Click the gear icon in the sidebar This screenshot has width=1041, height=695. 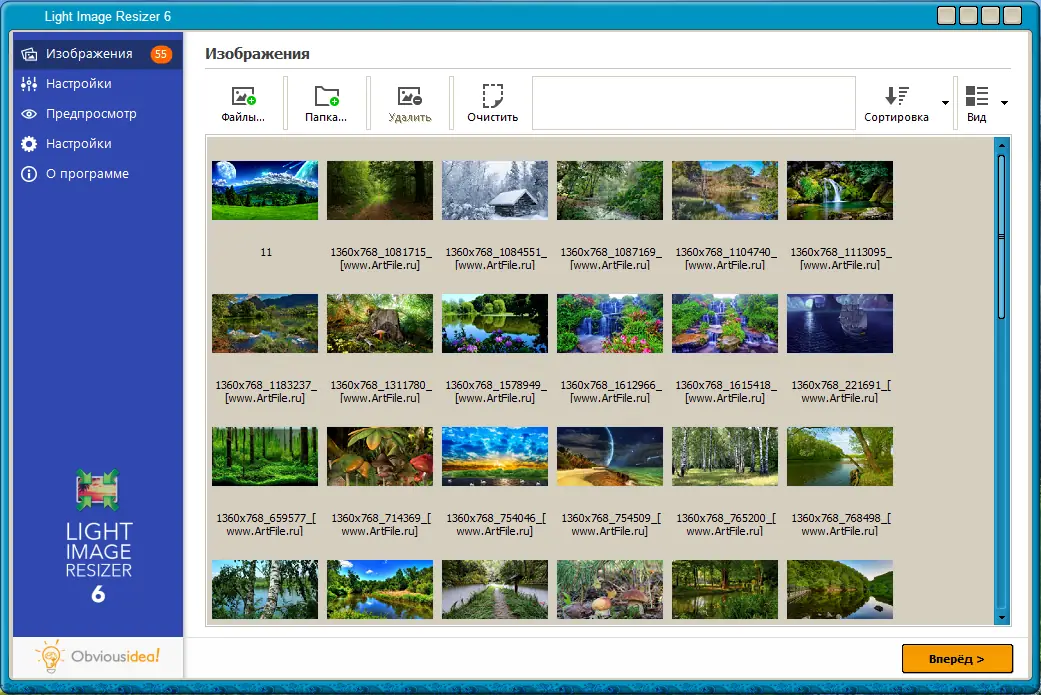point(29,143)
